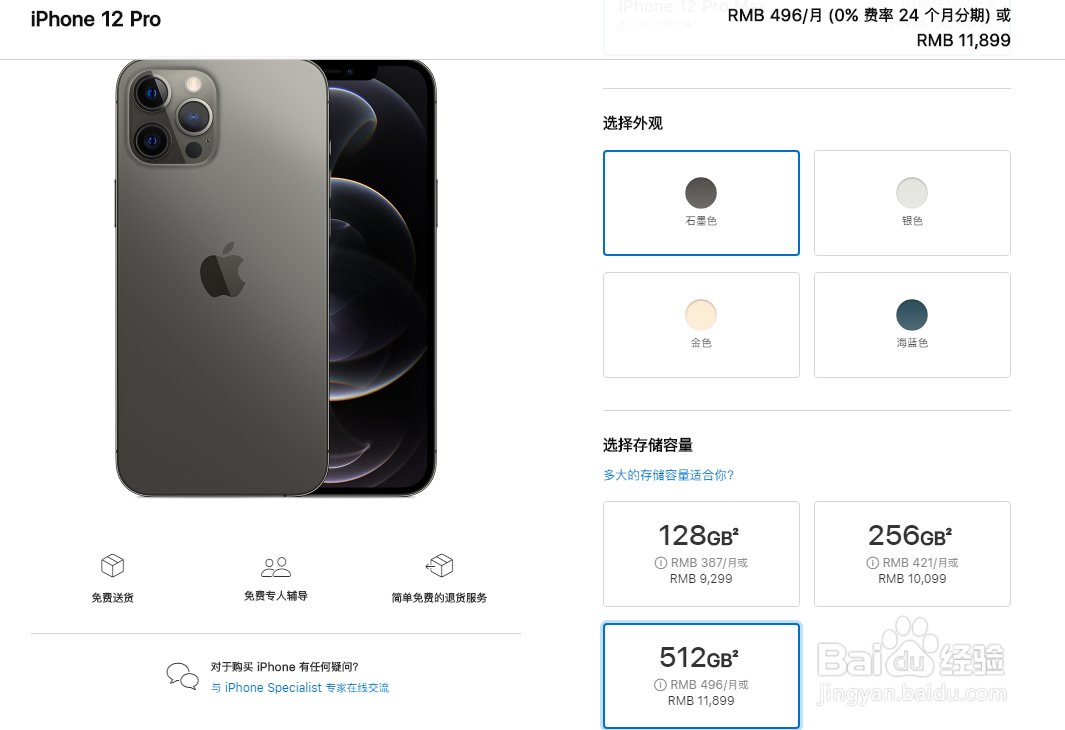Click the Apple logo on phone image
1065x730 pixels.
(x=223, y=270)
